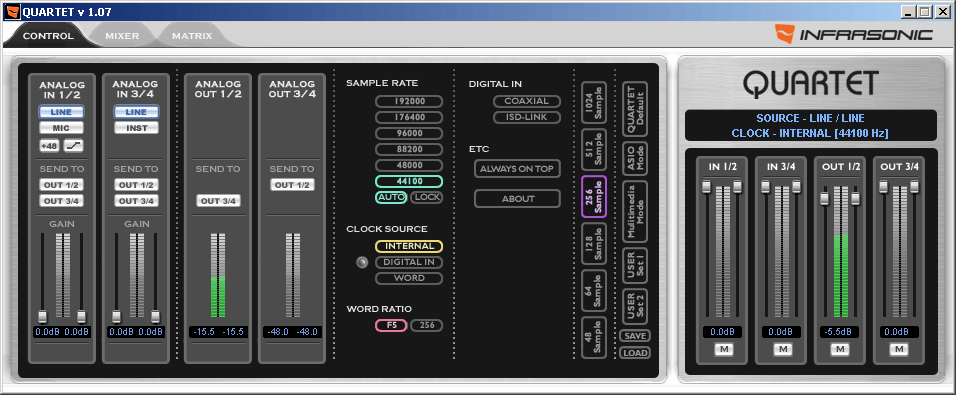Send Analog In 3/4 to OUT 3/4
Image resolution: width=956 pixels, height=395 pixels.
(136, 201)
